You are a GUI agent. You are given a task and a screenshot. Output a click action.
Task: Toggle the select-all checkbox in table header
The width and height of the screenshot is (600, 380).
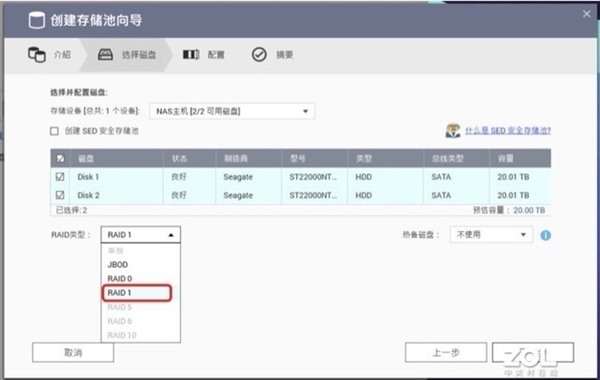(x=60, y=158)
